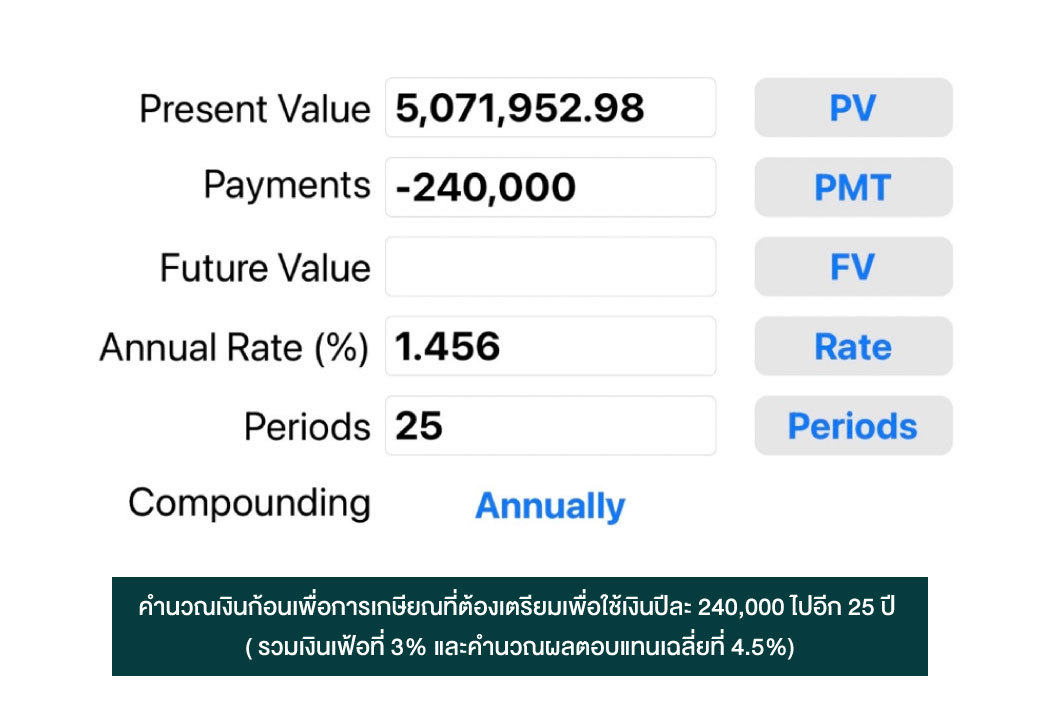Click the Present Value label text
1040x725 pixels.
(x=255, y=109)
